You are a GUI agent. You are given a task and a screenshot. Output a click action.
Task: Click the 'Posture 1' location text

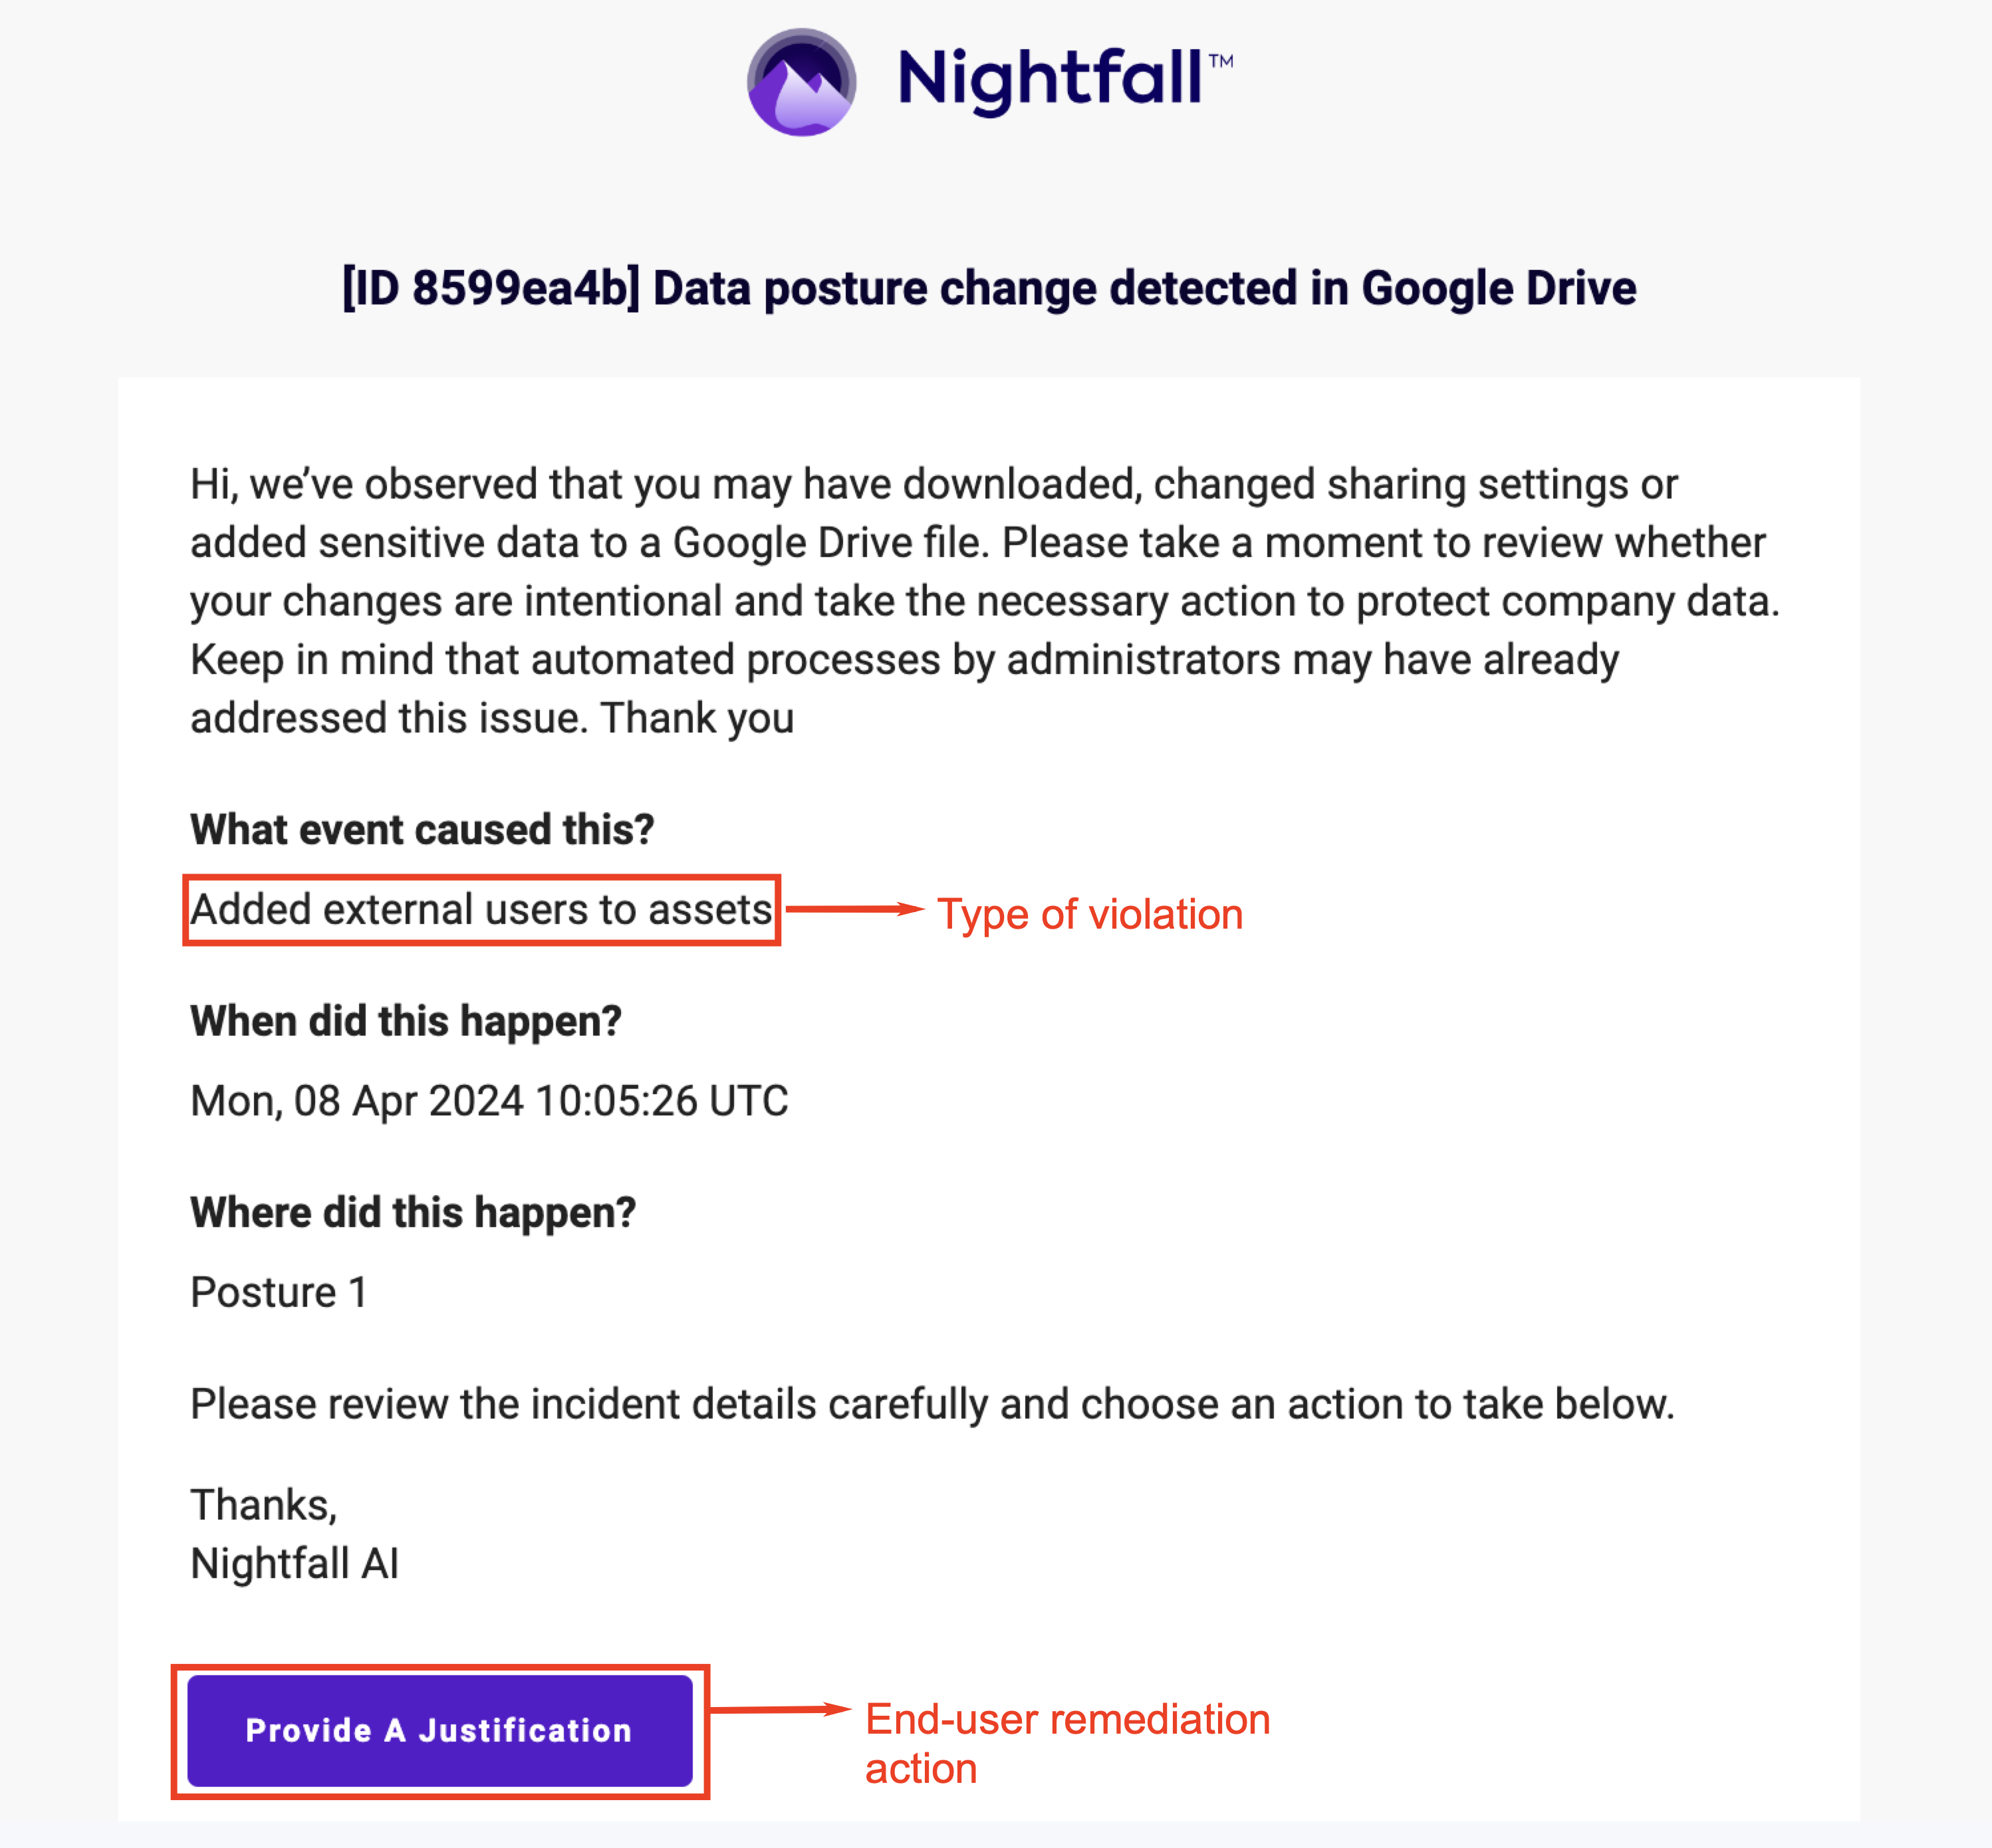pyautogui.click(x=279, y=1292)
